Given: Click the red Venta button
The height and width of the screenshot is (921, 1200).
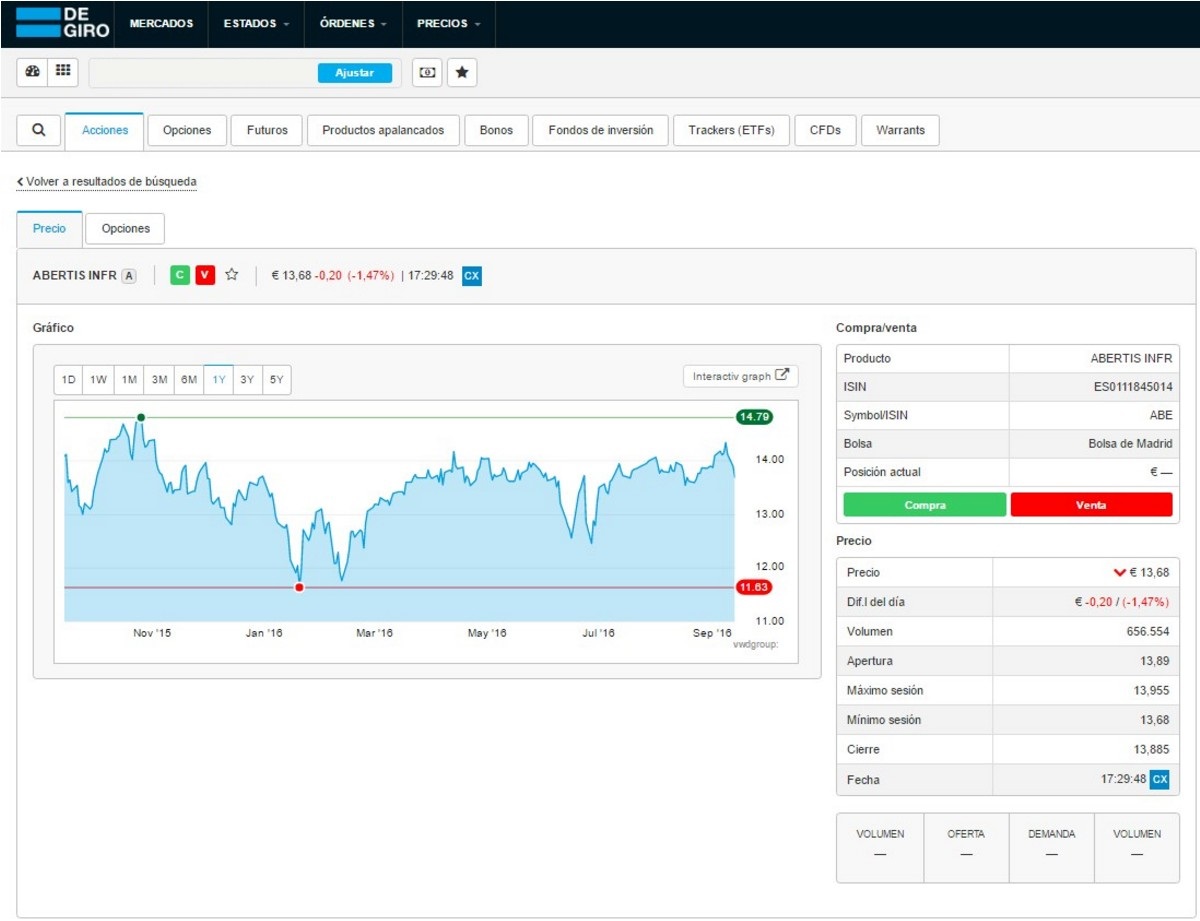Looking at the screenshot, I should point(1091,505).
